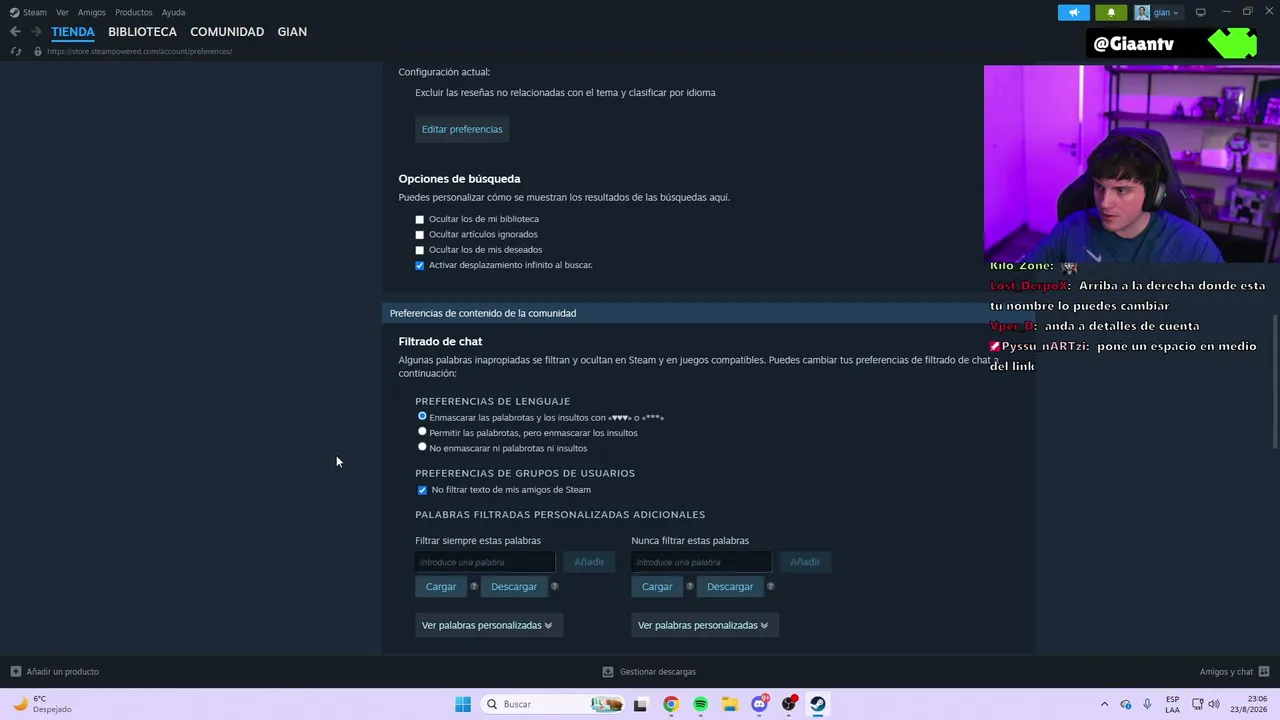The width and height of the screenshot is (1280, 720).
Task: Click Cargar under 'Nunca filtrar estas palabras'
Action: tap(657, 587)
